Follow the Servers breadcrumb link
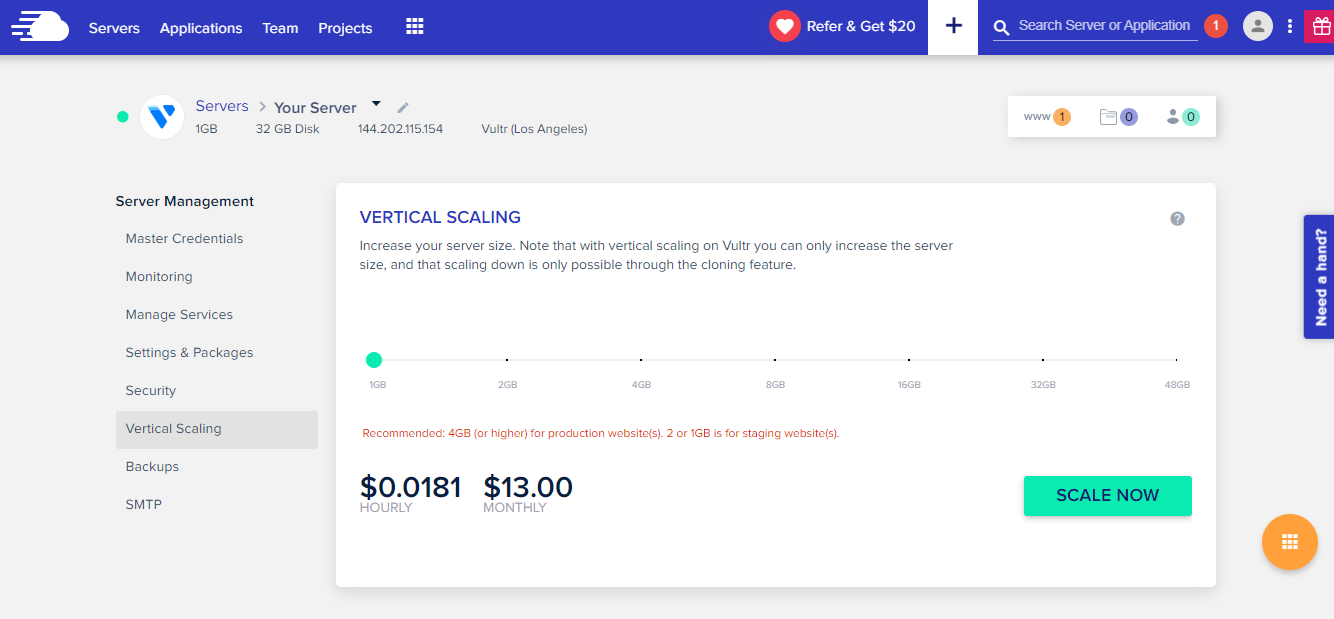 [222, 106]
